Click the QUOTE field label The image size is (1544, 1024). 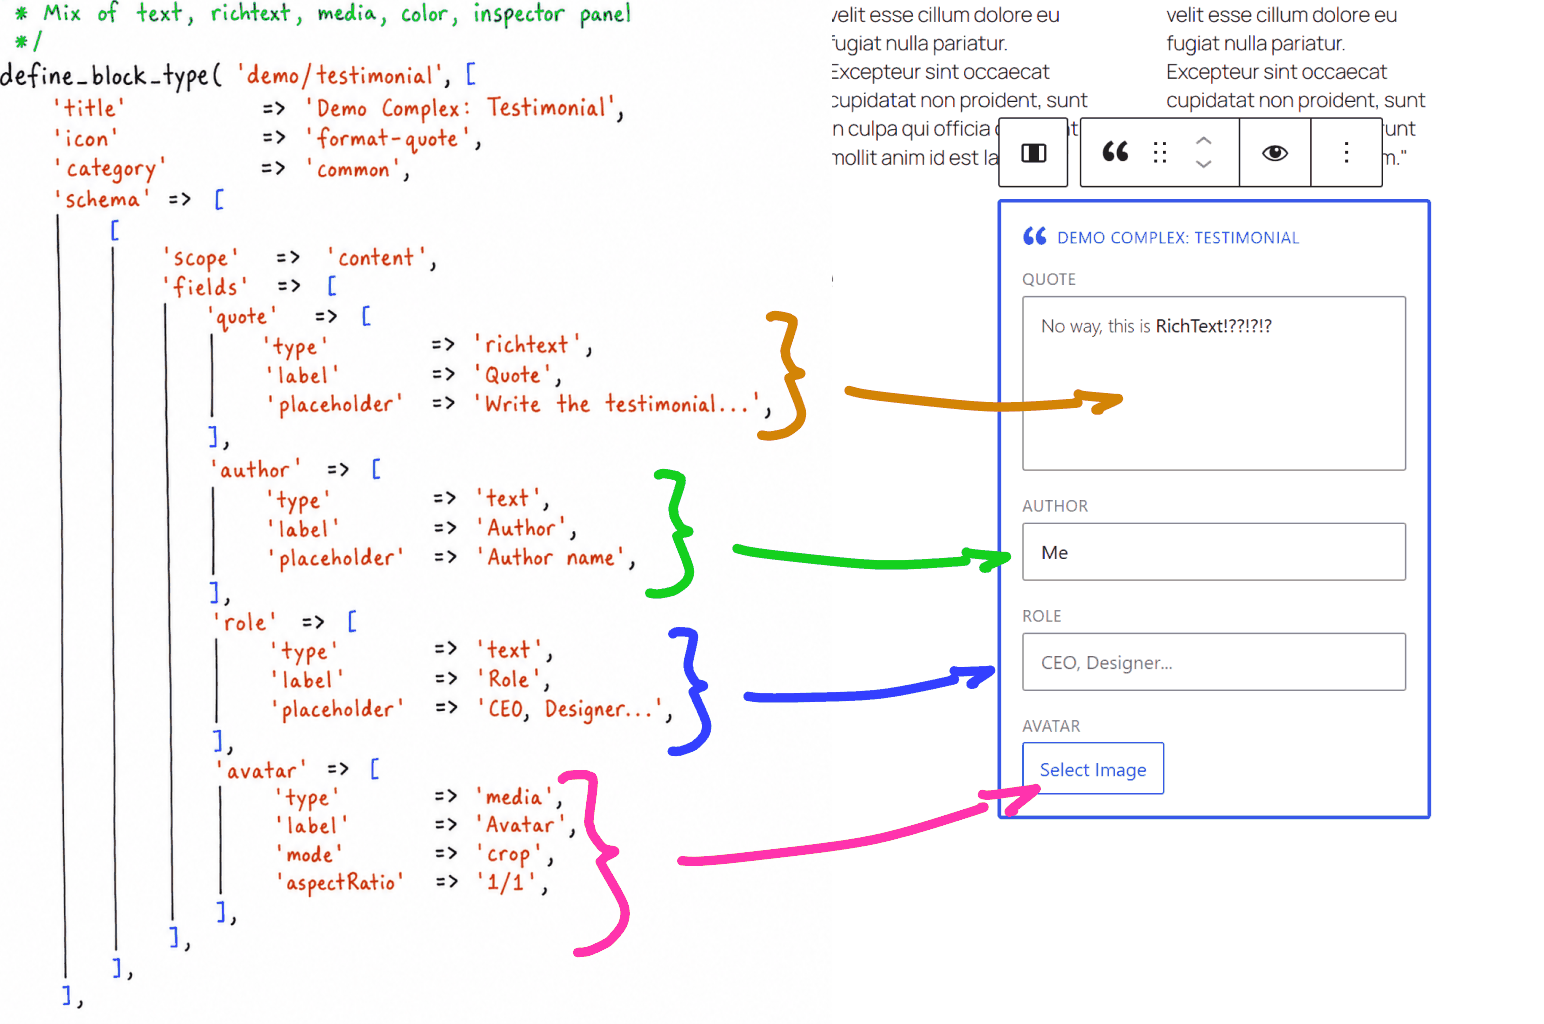(1049, 280)
